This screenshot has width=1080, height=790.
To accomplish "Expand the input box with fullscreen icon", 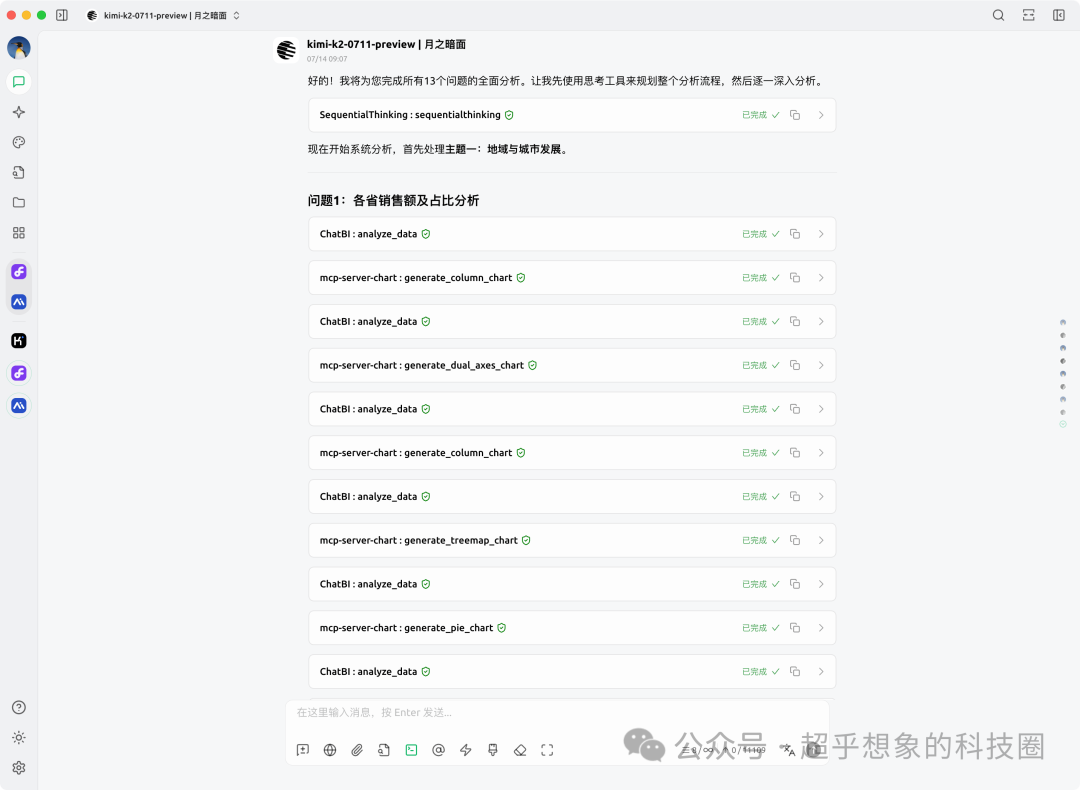I will tap(547, 750).
